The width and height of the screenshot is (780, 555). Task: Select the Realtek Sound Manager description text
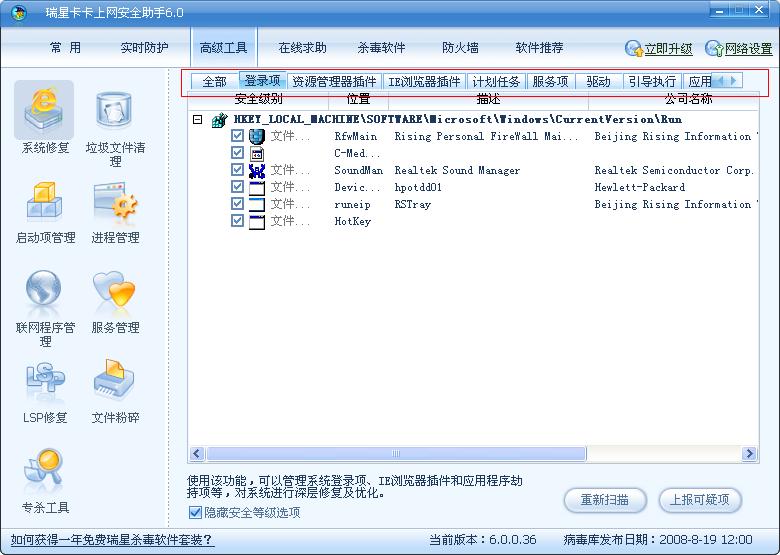point(457,171)
